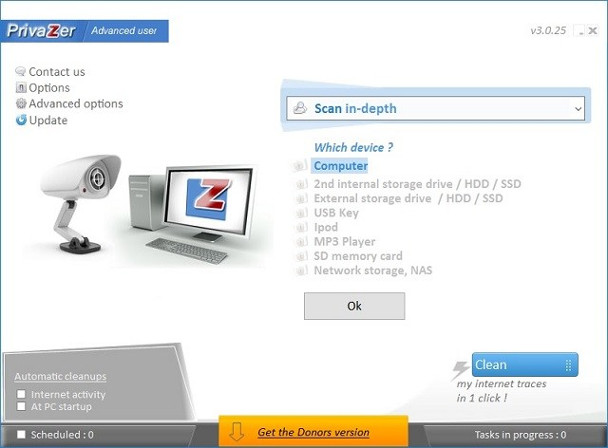Screen dimensions: 608x448
Task: Click the blue Clean button
Action: click(x=525, y=365)
